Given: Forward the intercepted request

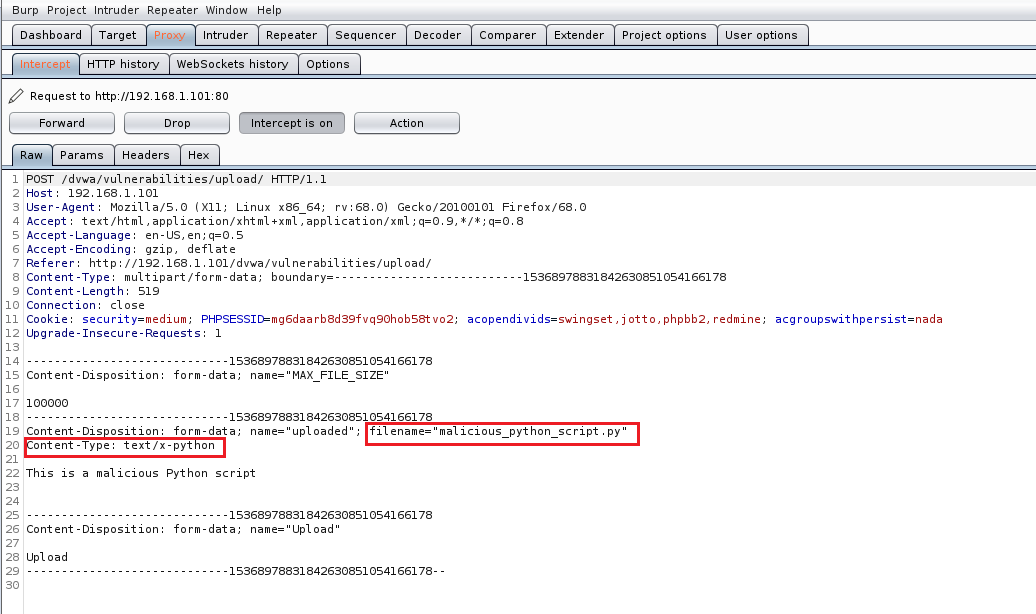Looking at the screenshot, I should tap(62, 123).
